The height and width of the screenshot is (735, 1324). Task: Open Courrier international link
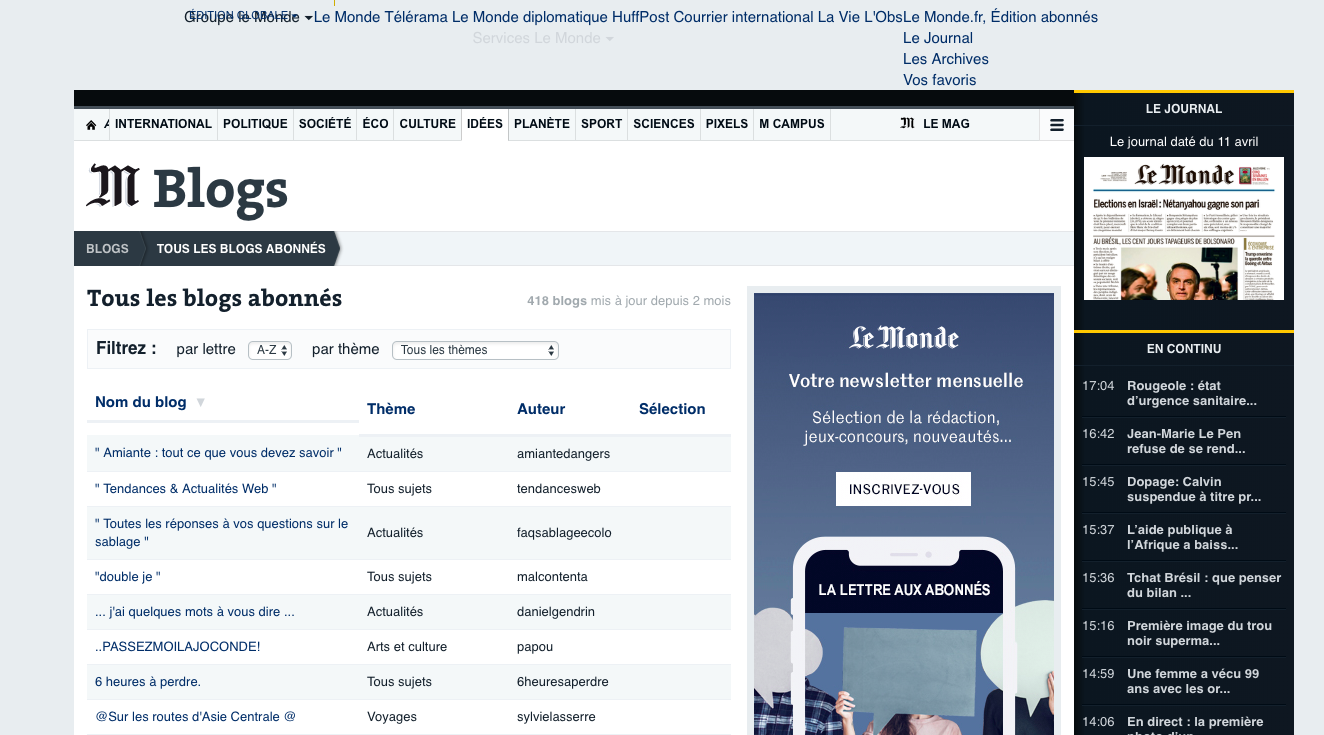[x=743, y=17]
